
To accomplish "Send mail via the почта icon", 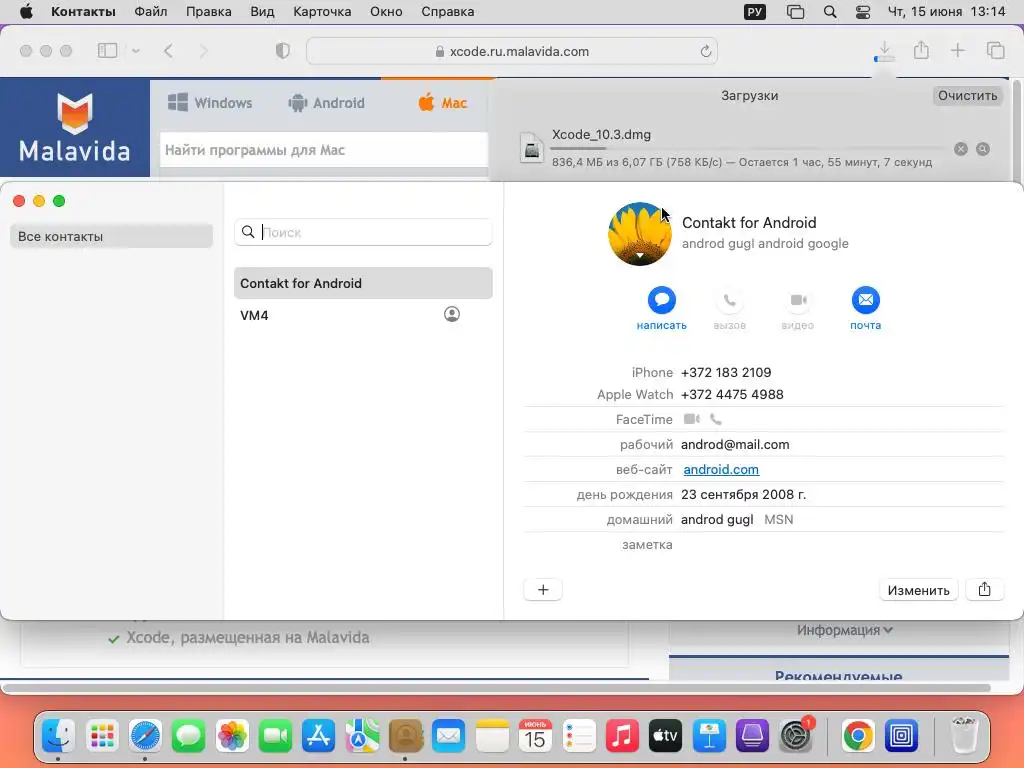I will coord(865,300).
